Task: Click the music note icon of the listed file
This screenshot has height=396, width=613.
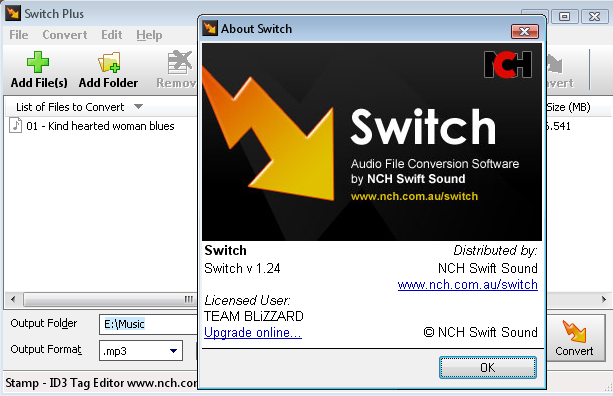Action: (x=15, y=126)
